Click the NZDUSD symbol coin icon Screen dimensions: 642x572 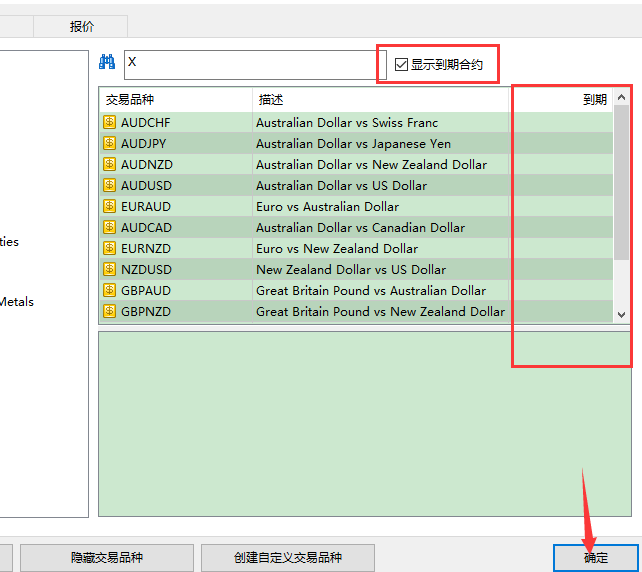click(x=109, y=270)
